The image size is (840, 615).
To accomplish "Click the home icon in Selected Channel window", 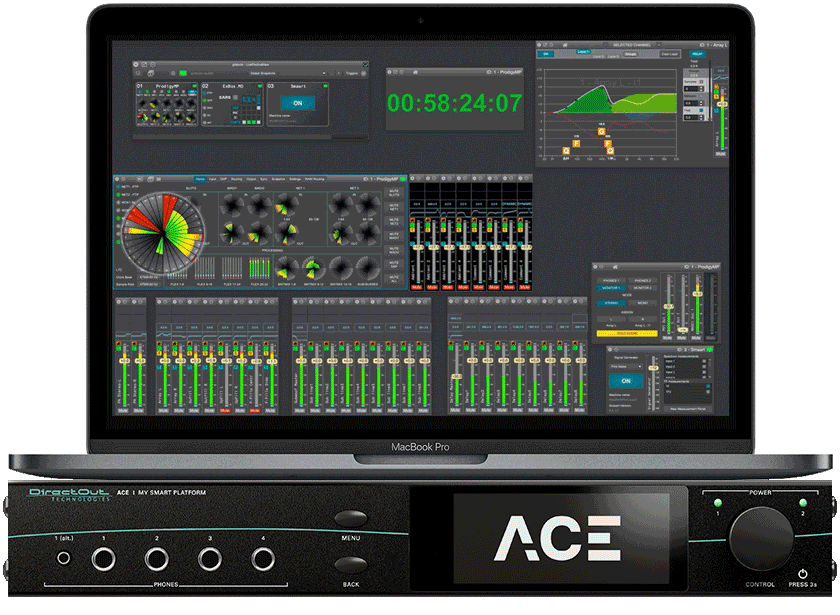I will (x=565, y=45).
